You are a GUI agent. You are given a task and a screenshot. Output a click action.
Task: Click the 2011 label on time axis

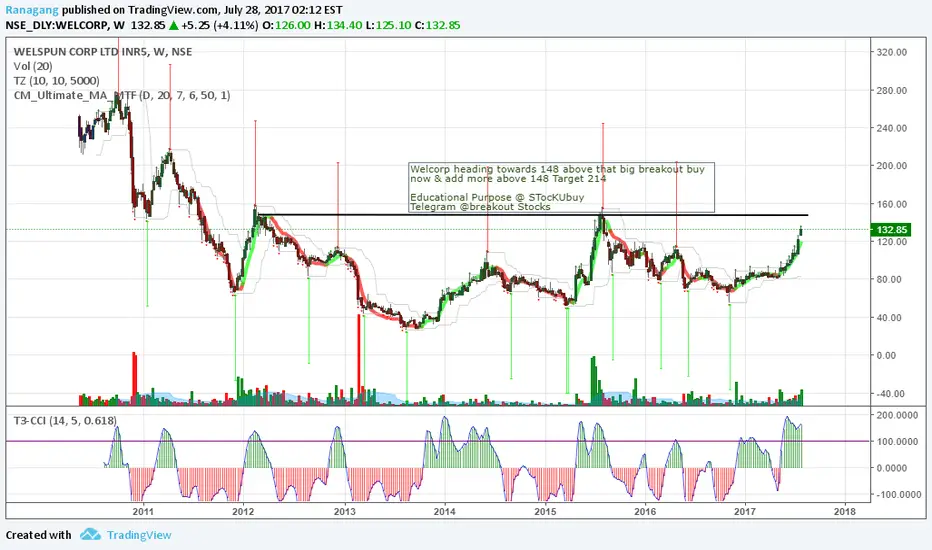point(143,511)
